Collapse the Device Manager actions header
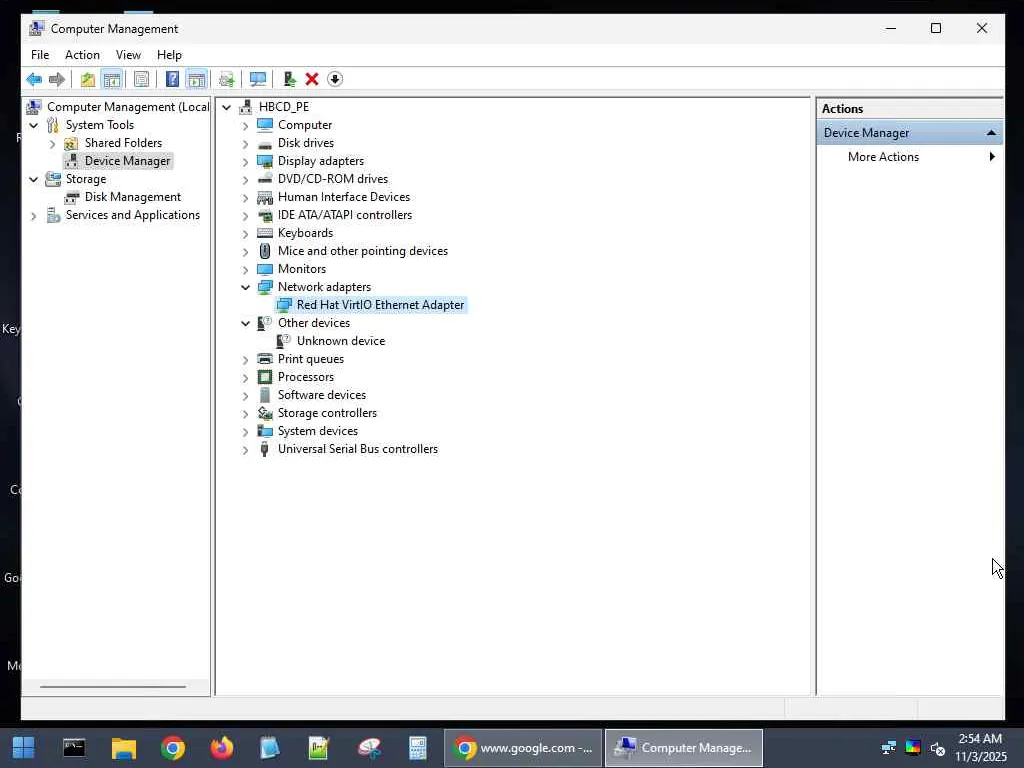 pos(991,133)
